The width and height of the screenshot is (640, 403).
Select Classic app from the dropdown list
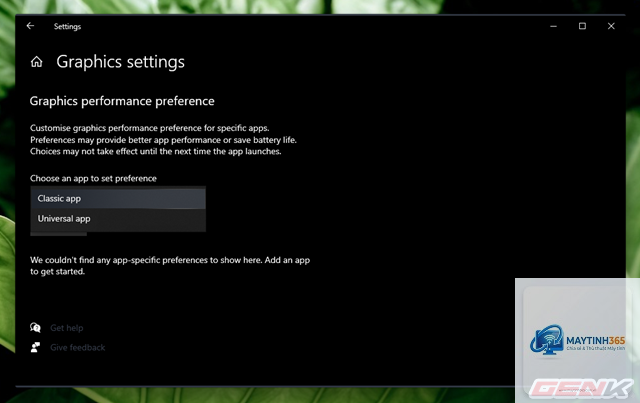click(118, 198)
